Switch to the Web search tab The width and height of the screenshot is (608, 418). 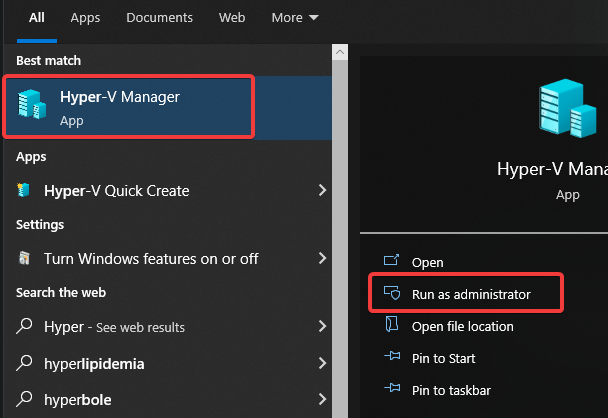click(232, 18)
